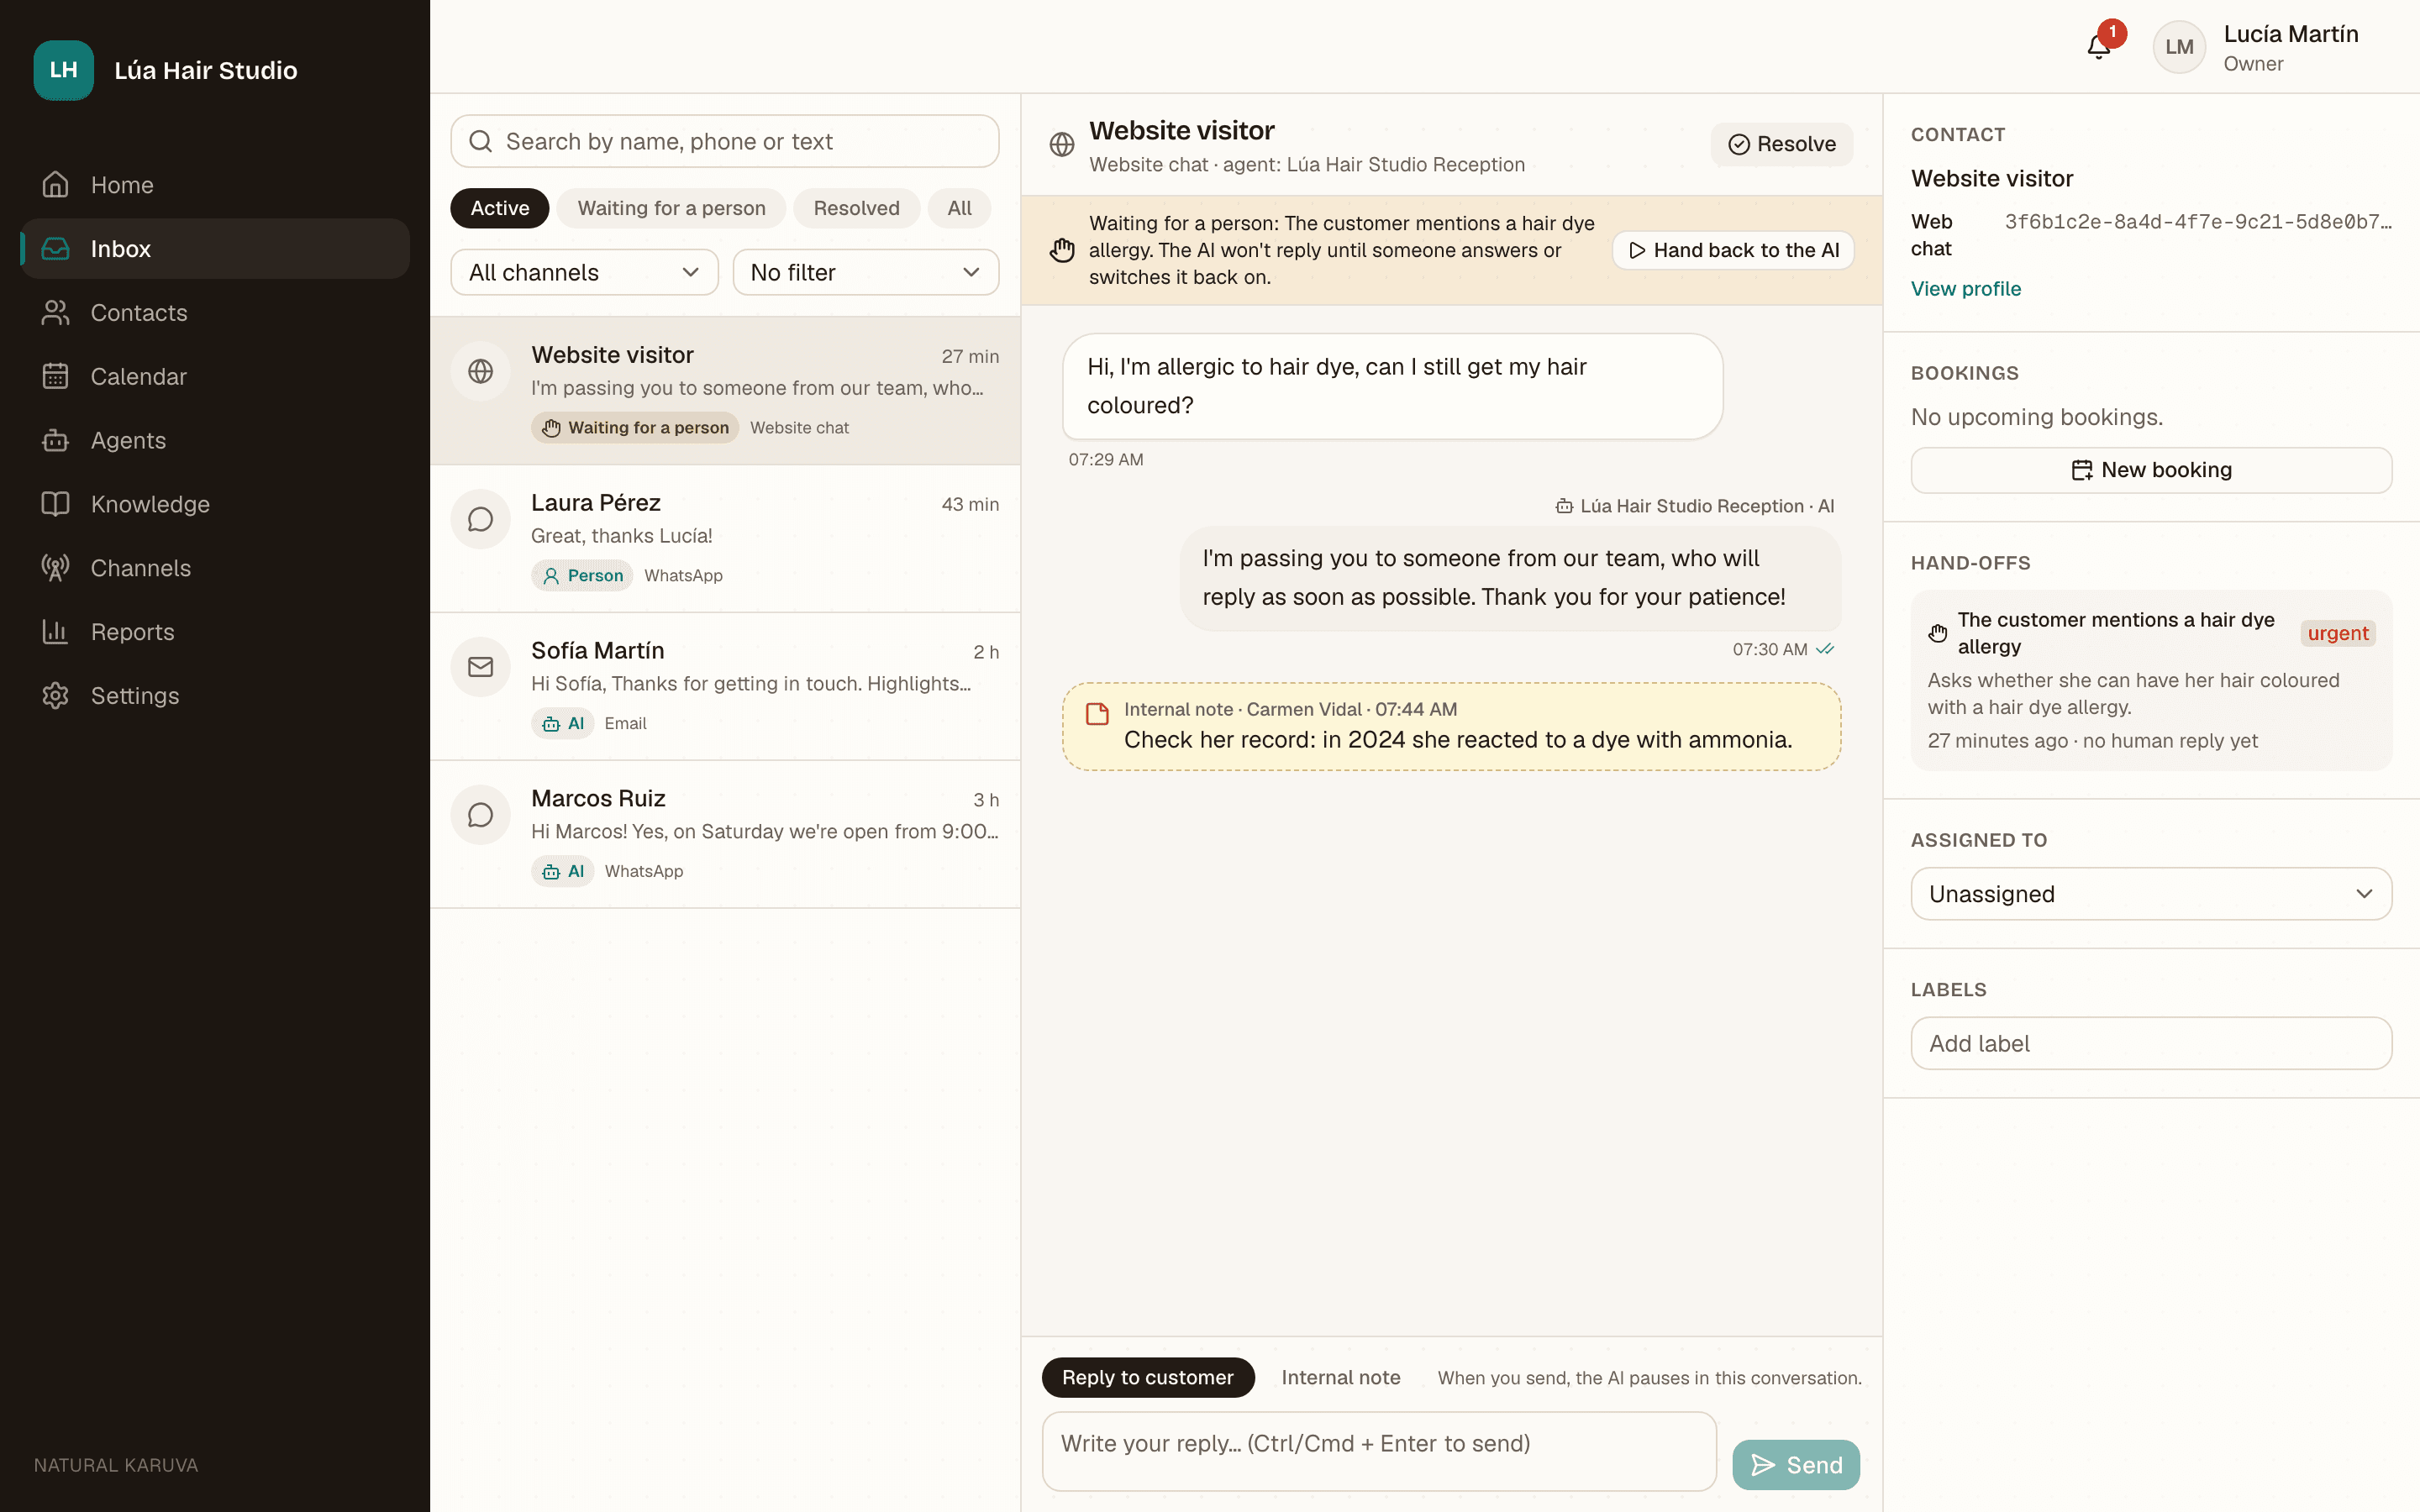2420x1512 pixels.
Task: Expand the No filter dropdown
Action: (x=866, y=272)
